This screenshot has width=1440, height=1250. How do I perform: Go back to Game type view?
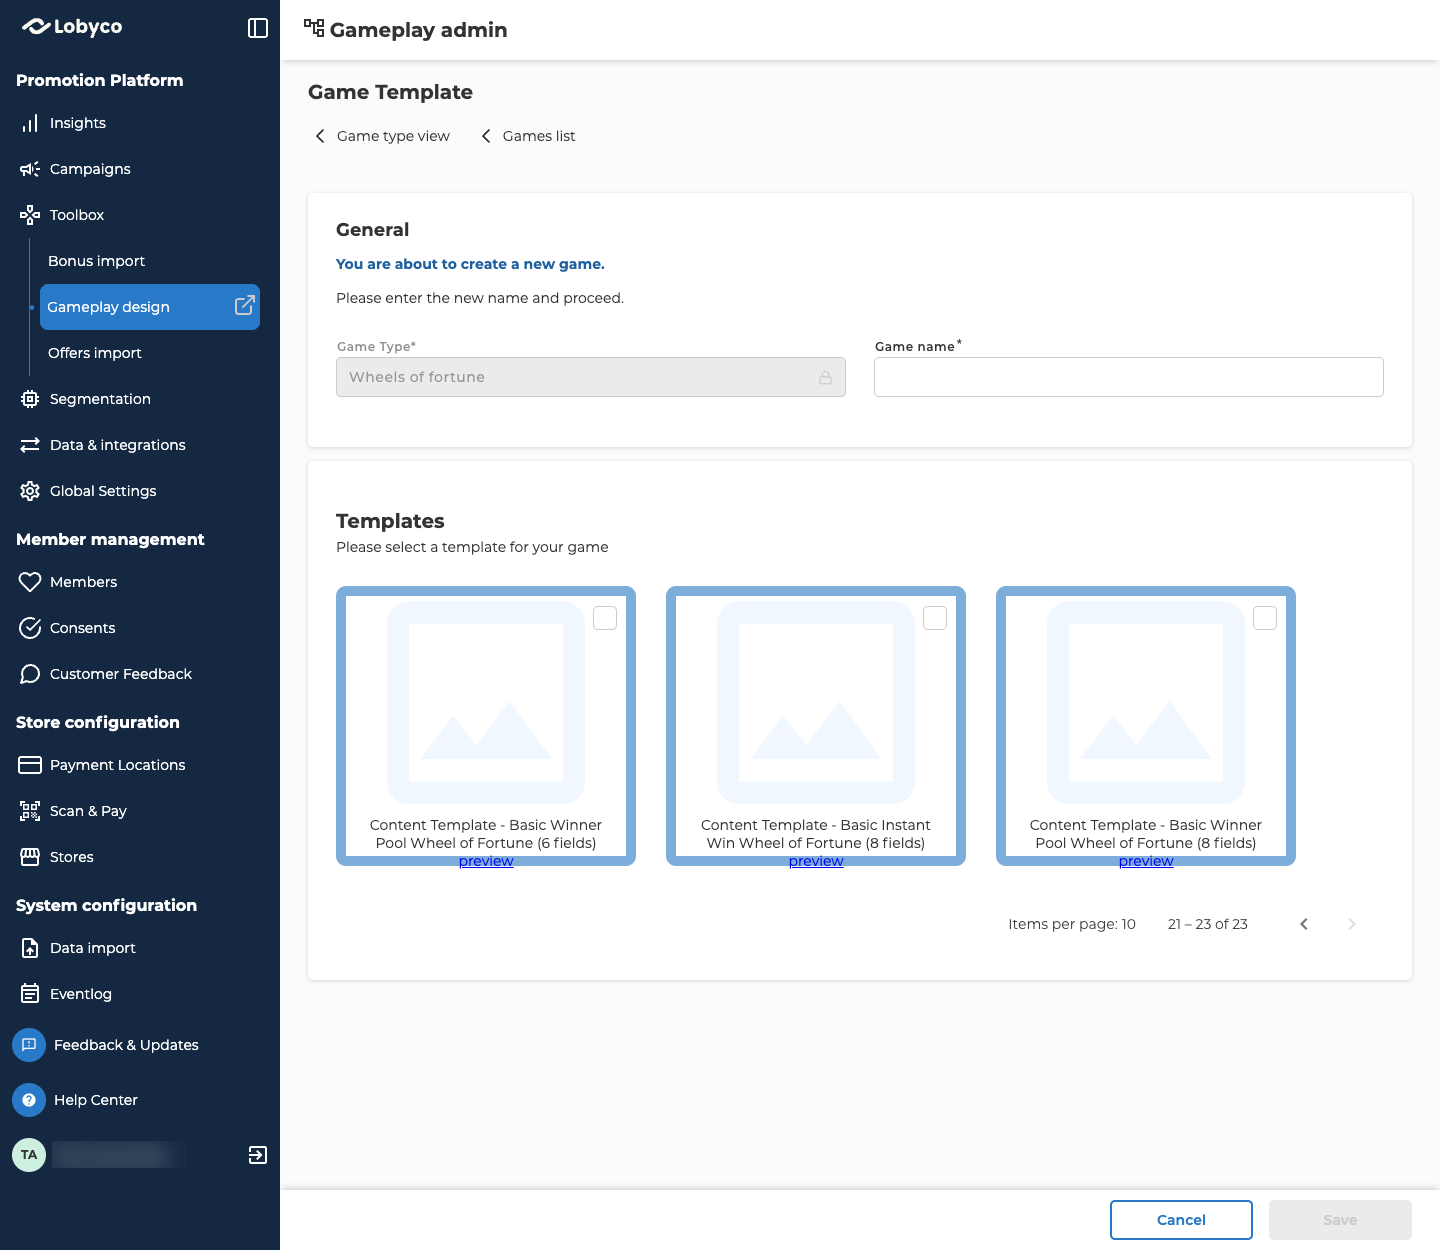pyautogui.click(x=382, y=136)
